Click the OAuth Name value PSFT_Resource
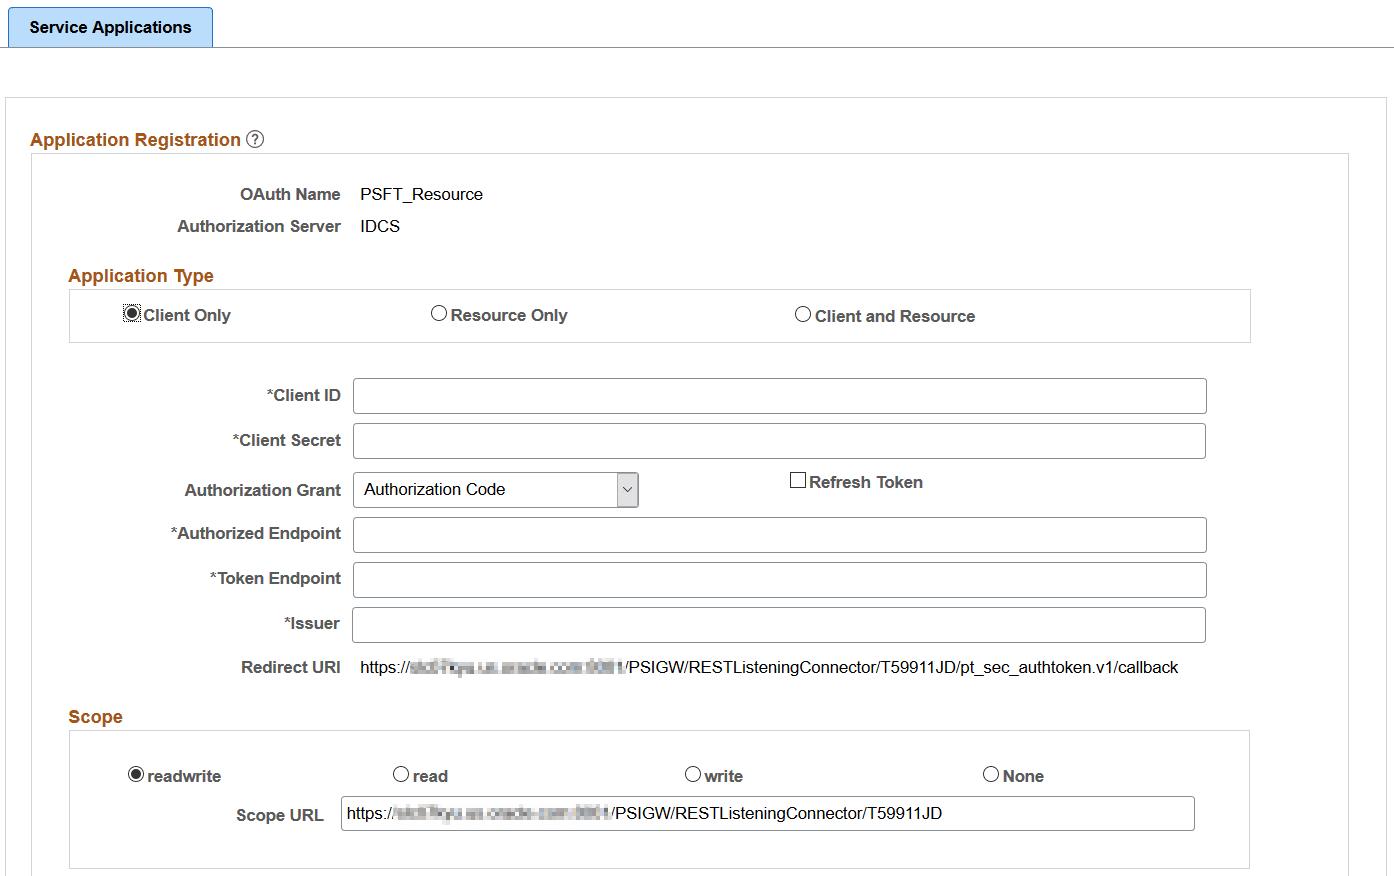 click(421, 194)
